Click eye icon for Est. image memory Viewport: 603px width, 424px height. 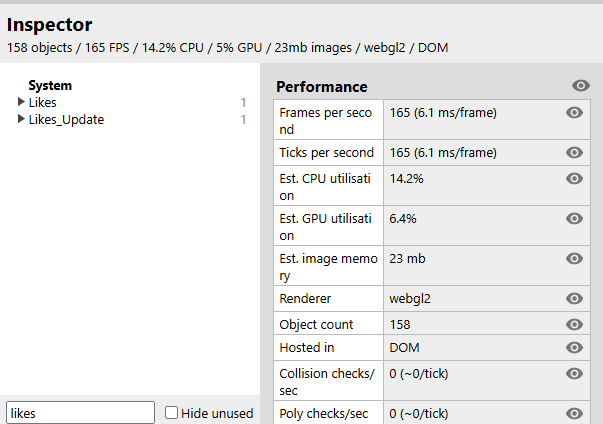click(x=574, y=259)
